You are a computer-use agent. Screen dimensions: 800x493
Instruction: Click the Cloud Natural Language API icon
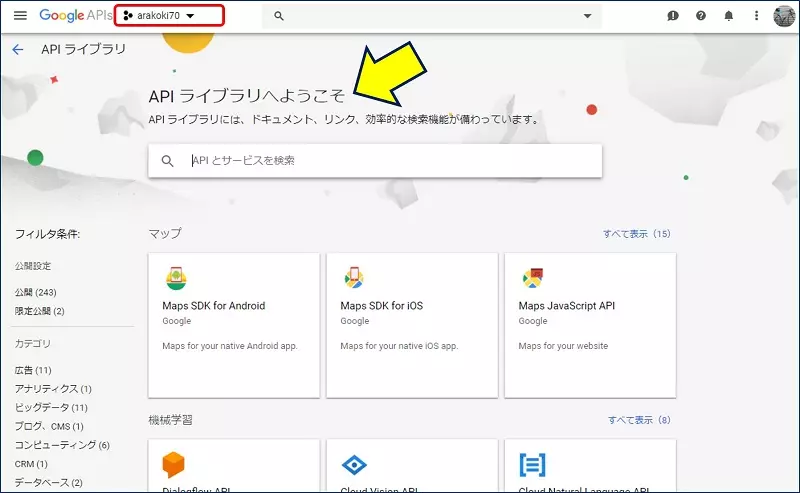(532, 465)
